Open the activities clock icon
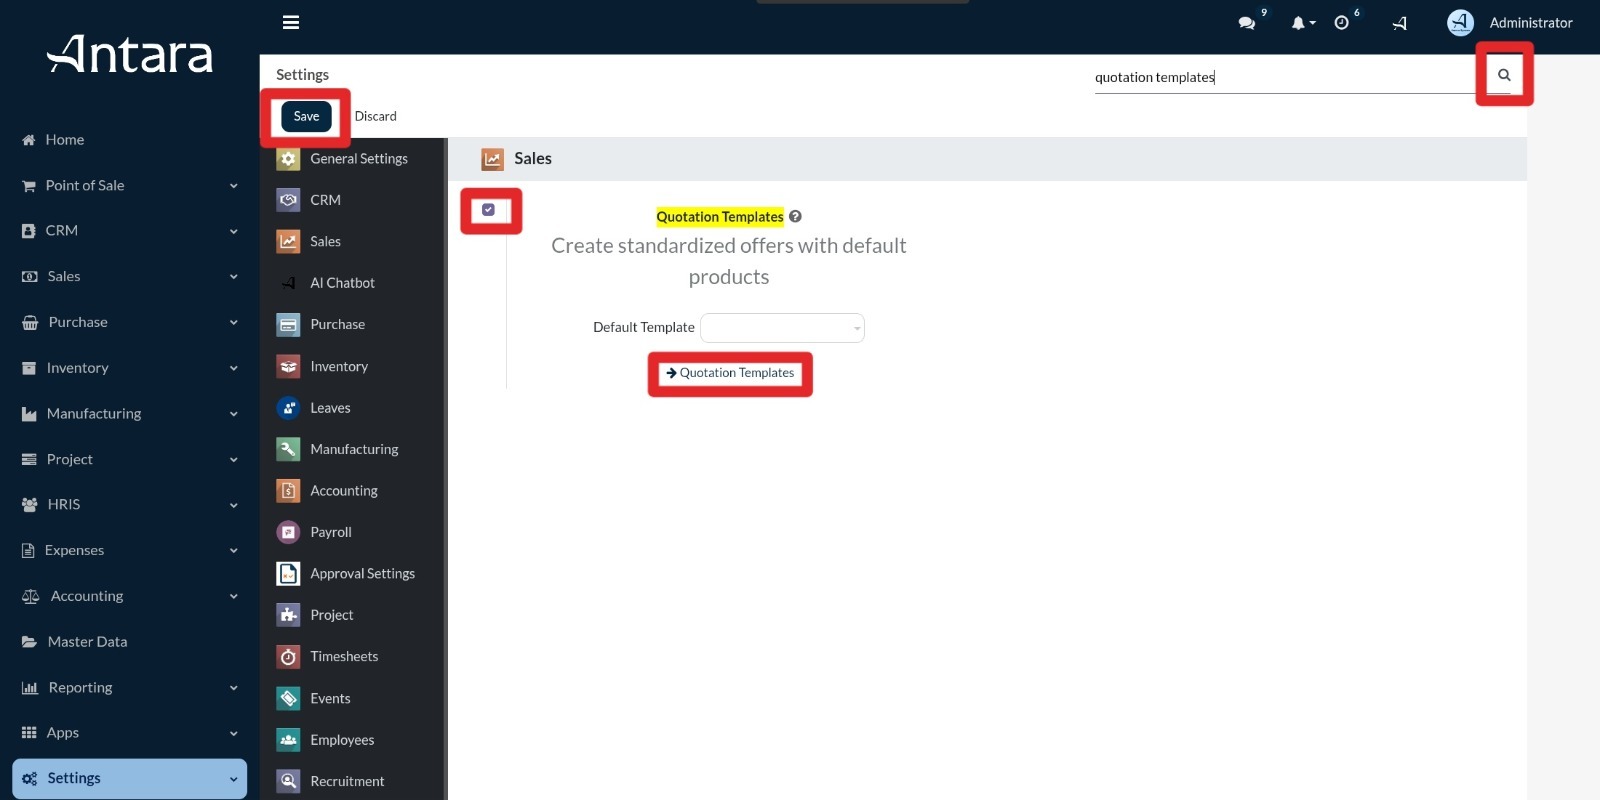 pyautogui.click(x=1342, y=23)
